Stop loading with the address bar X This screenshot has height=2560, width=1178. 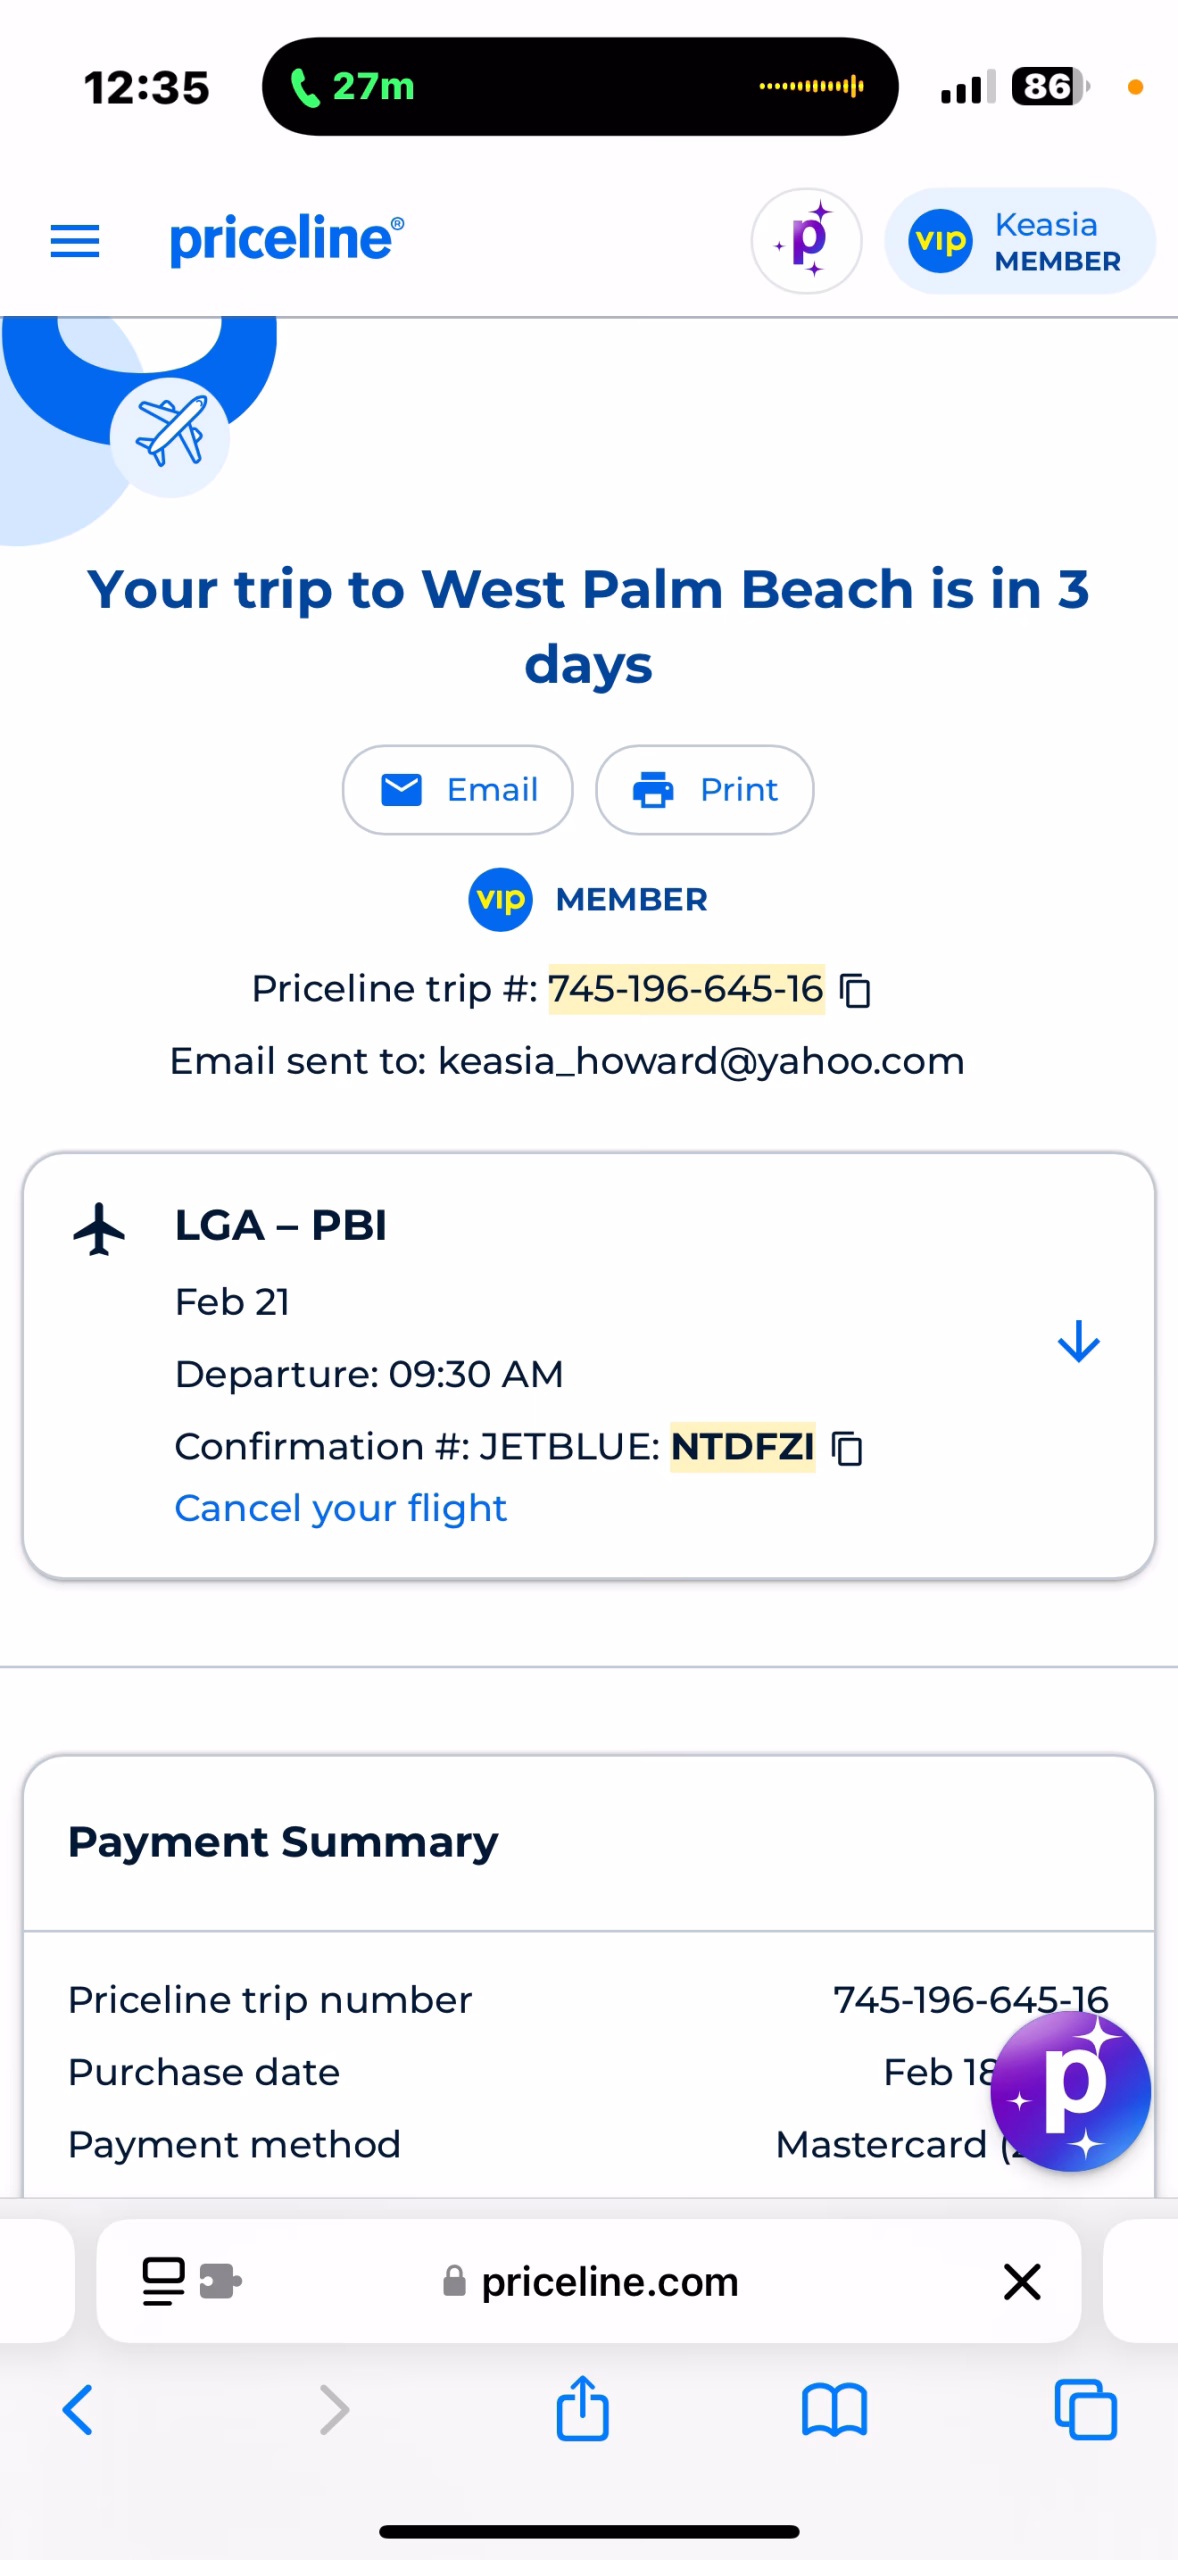1022,2282
